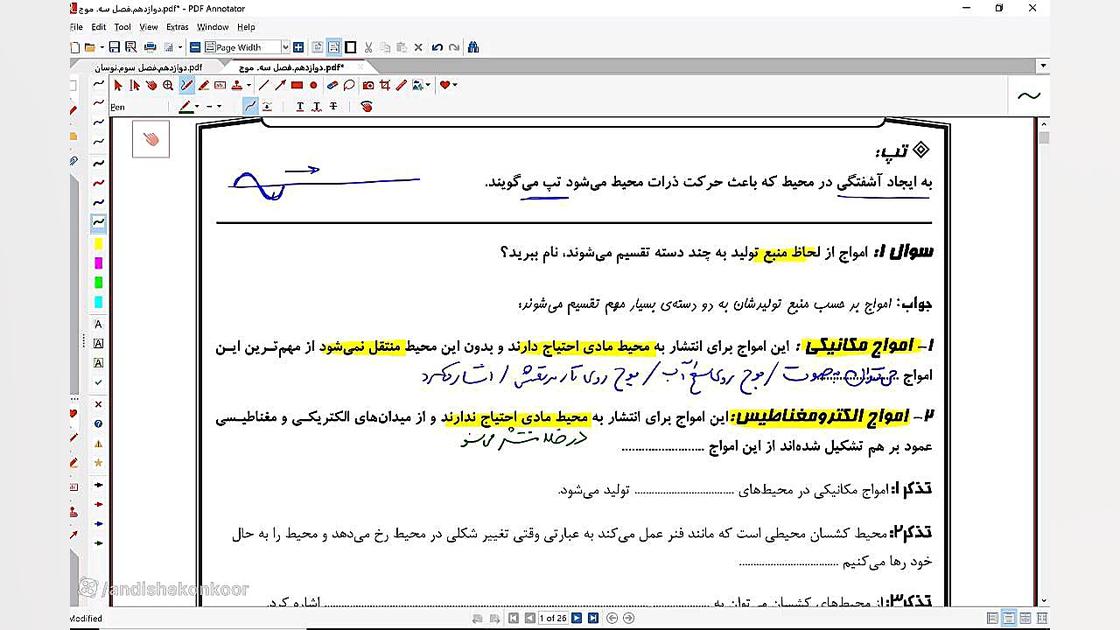This screenshot has width=1120, height=630.
Task: Select two-page layout in status bar
Action: pyautogui.click(x=1026, y=618)
